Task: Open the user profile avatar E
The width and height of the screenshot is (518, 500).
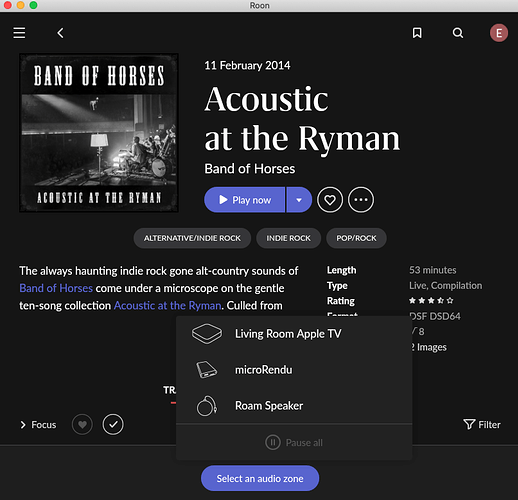Action: [x=499, y=33]
